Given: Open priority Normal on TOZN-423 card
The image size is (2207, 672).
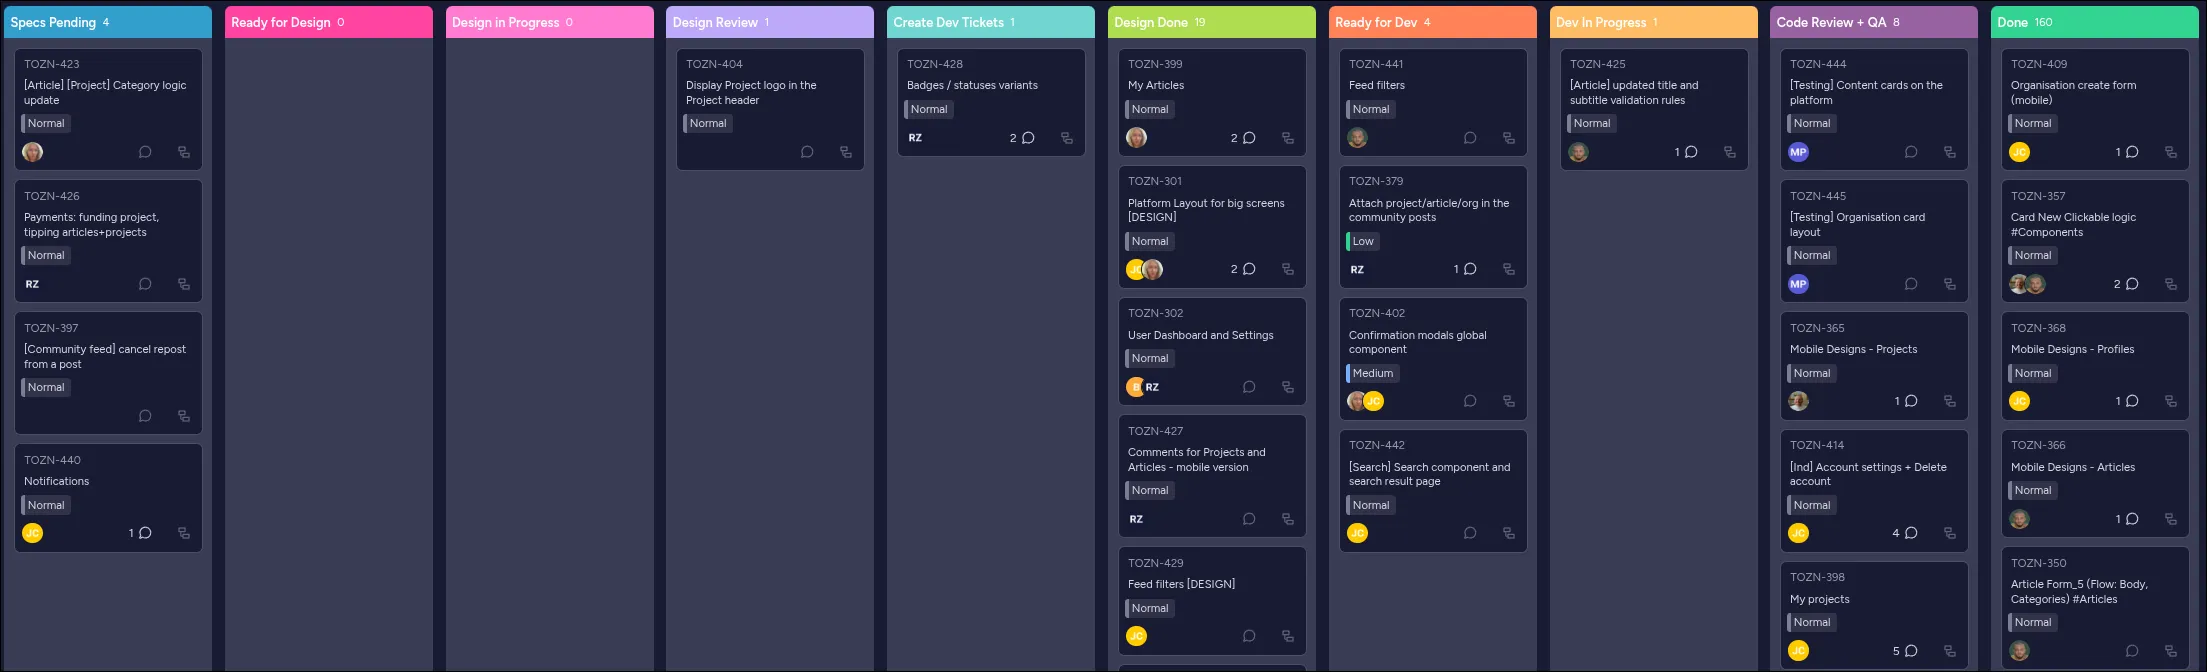Looking at the screenshot, I should [45, 123].
